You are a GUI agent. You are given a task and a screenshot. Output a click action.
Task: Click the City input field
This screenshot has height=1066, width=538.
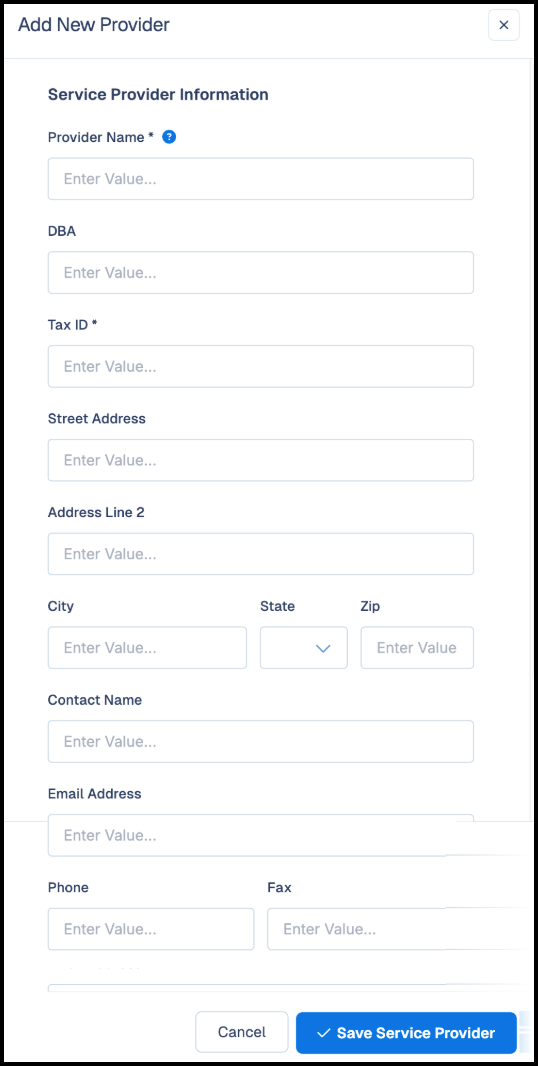(x=147, y=648)
